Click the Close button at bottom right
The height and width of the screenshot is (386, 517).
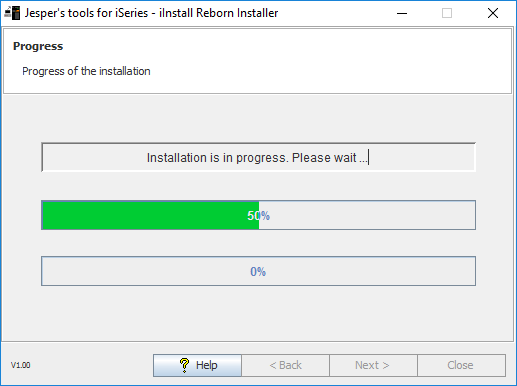pos(461,365)
